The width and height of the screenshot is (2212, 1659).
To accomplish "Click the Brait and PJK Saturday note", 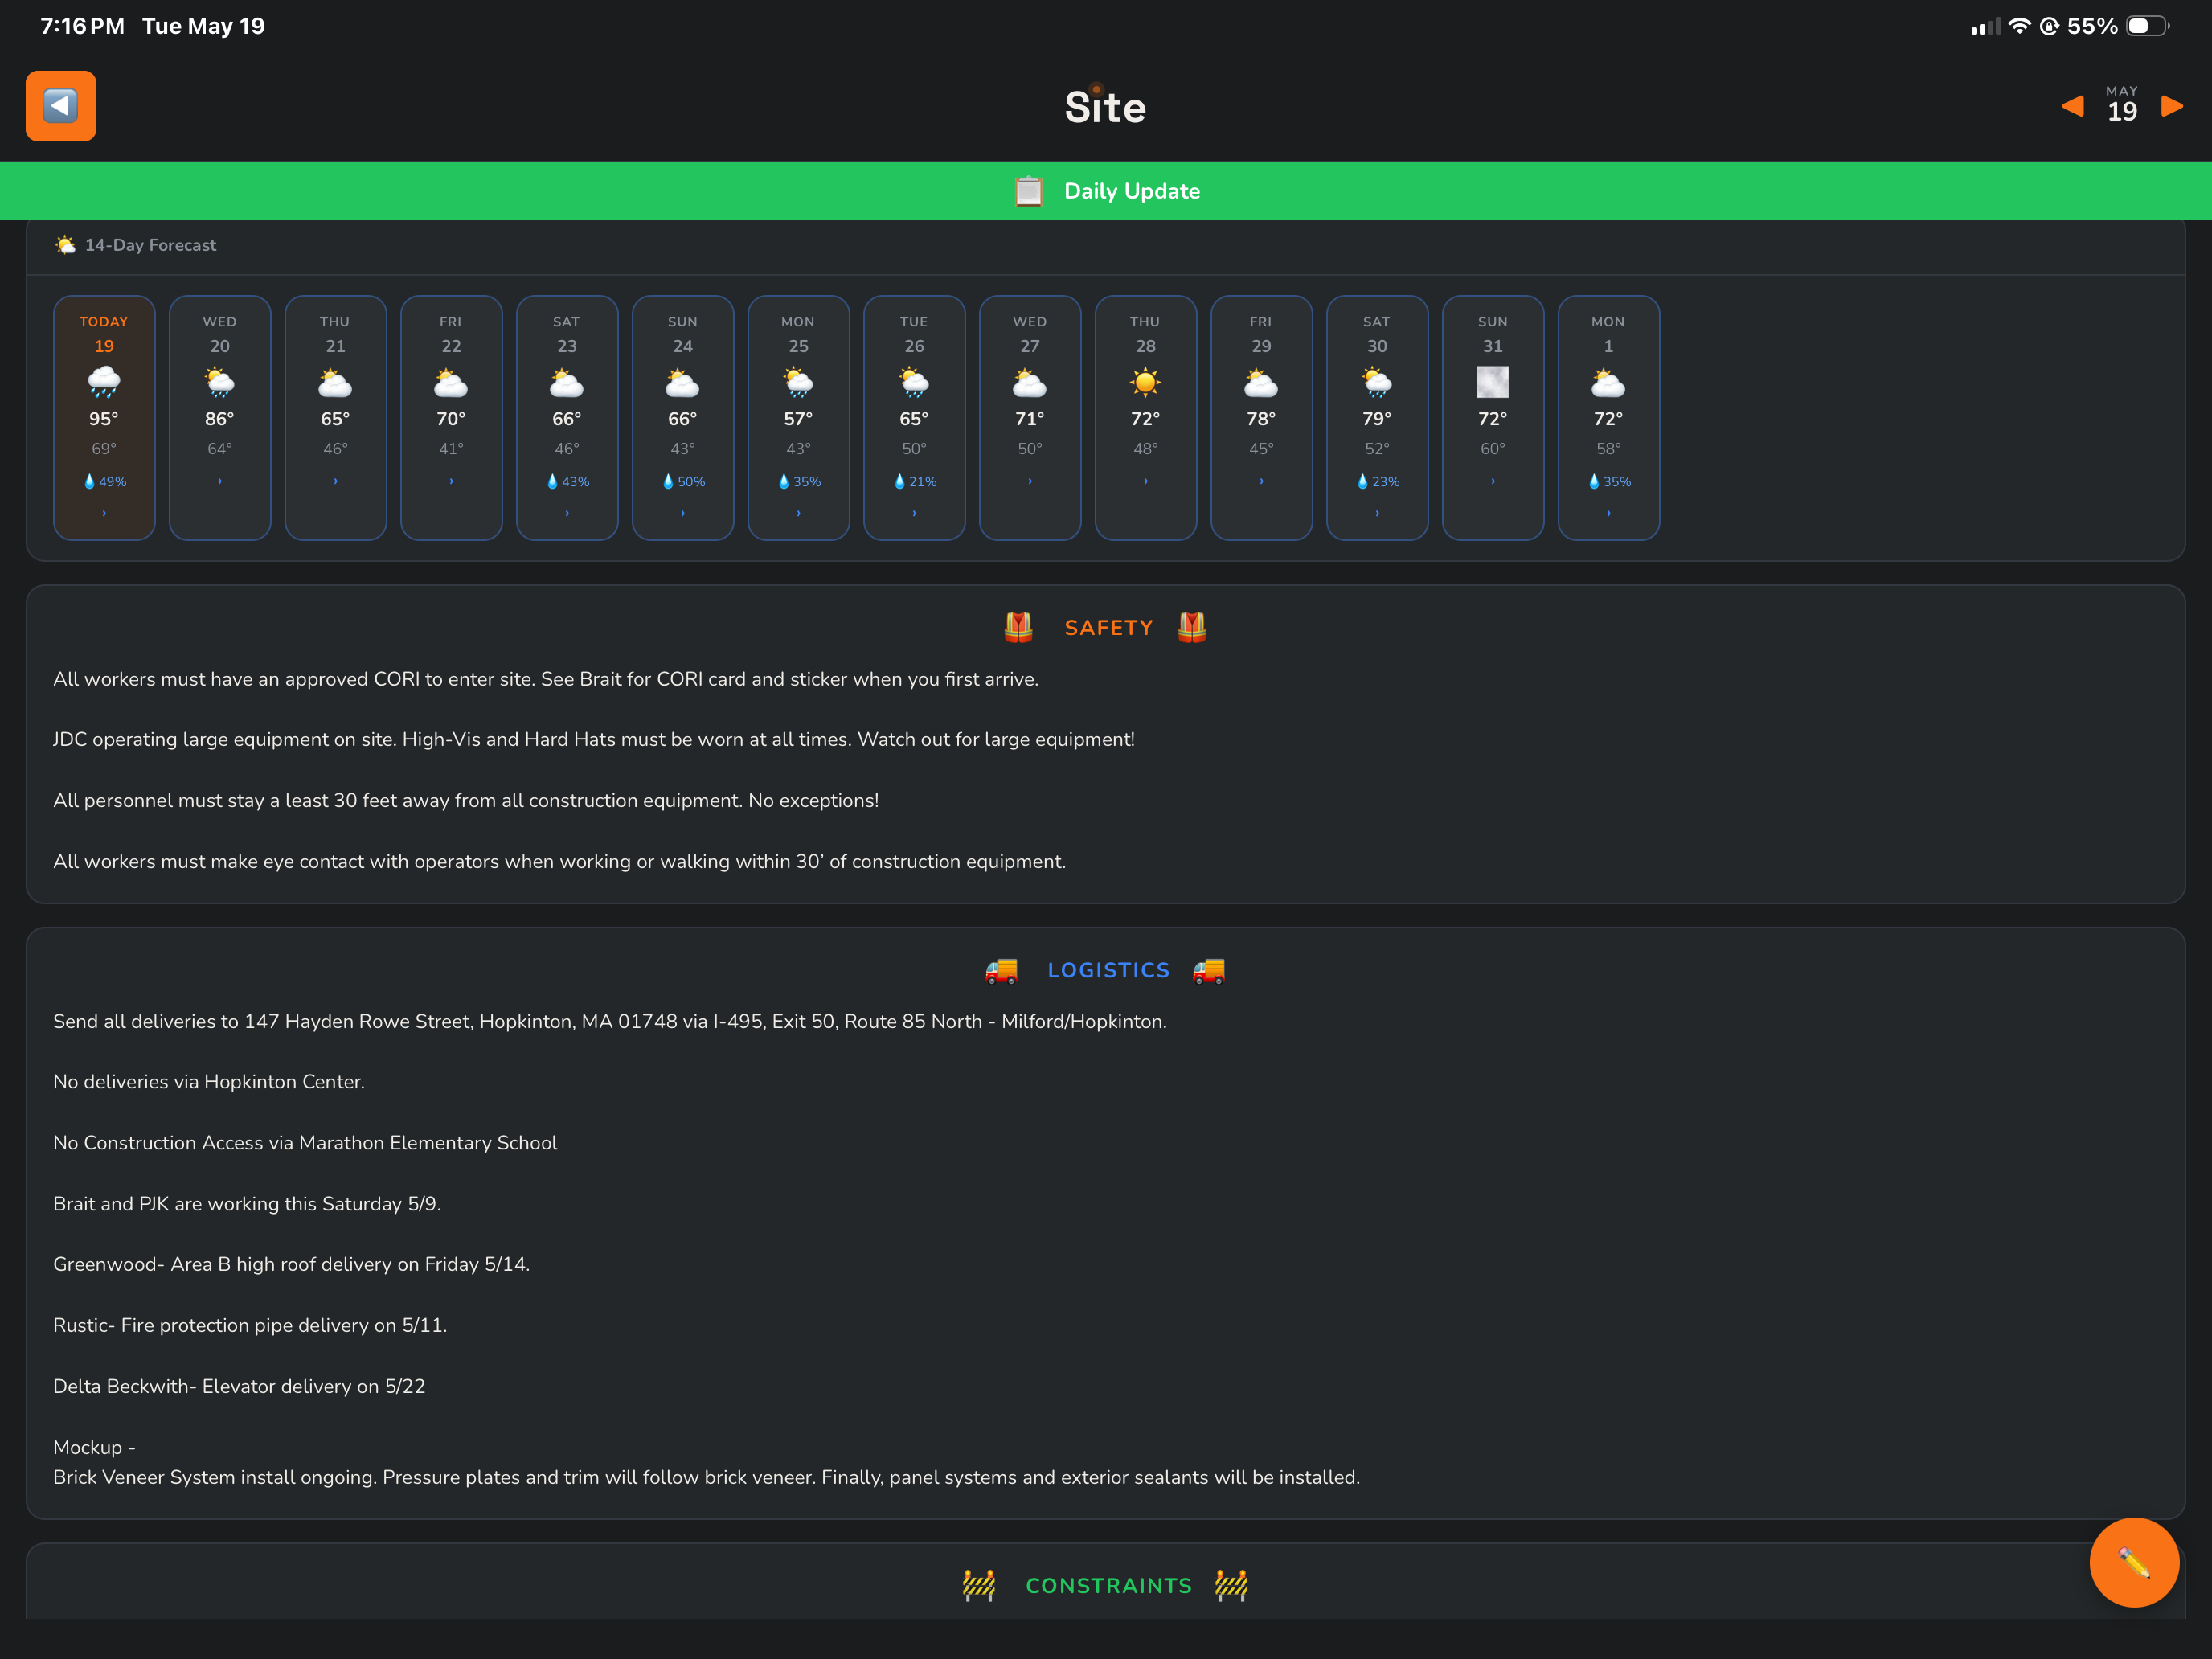I will click(247, 1204).
